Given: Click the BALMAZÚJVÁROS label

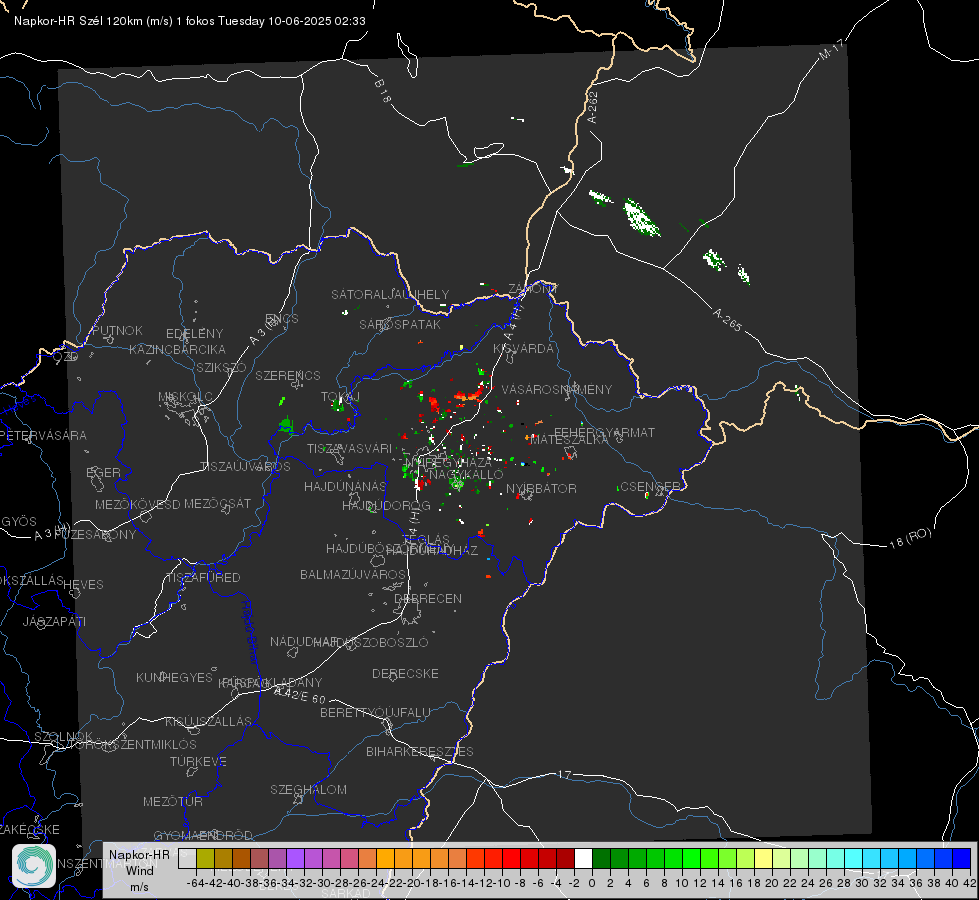Looking at the screenshot, I should (353, 574).
